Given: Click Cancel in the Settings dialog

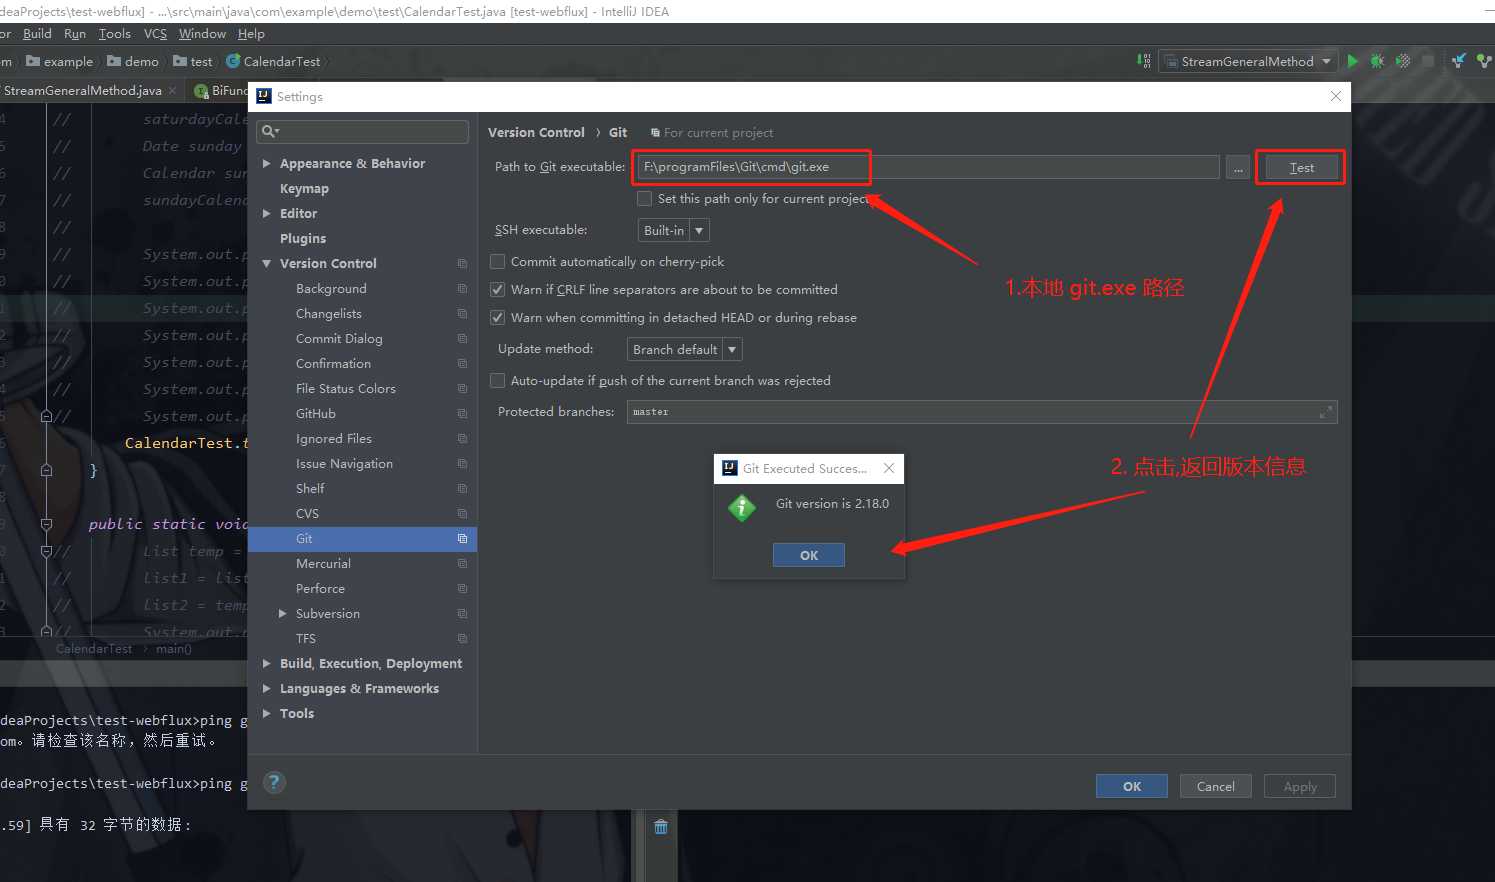Looking at the screenshot, I should point(1216,786).
